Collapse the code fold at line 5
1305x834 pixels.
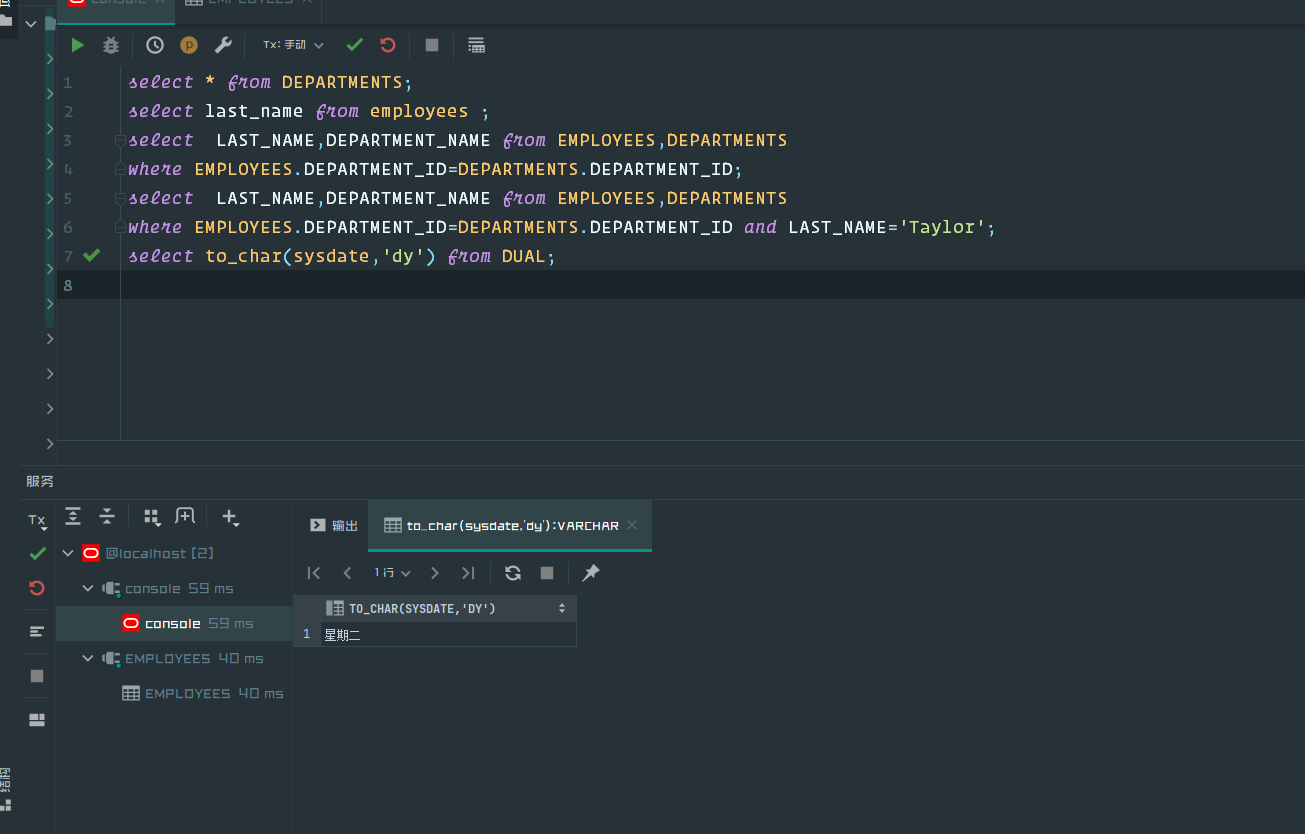click(119, 198)
